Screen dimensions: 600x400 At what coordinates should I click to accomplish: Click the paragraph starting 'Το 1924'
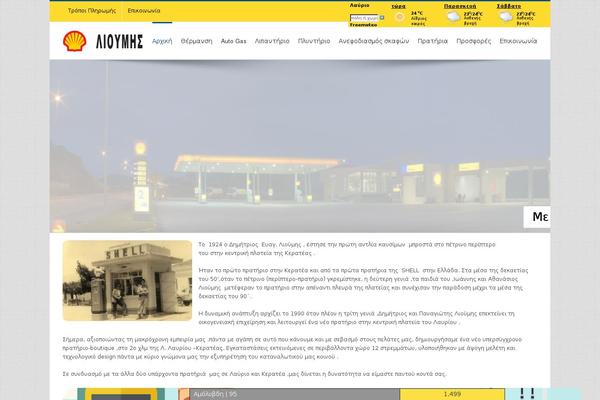(x=347, y=249)
